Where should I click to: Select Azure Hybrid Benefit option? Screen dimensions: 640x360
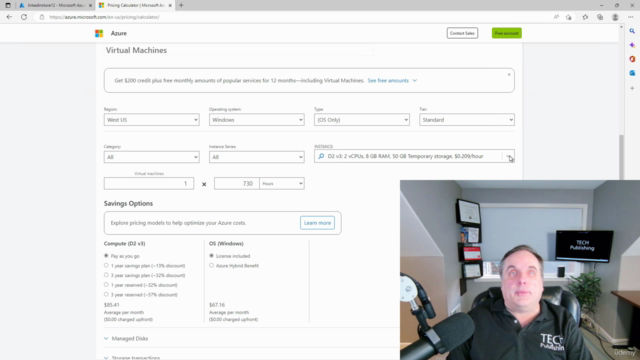tap(211, 266)
